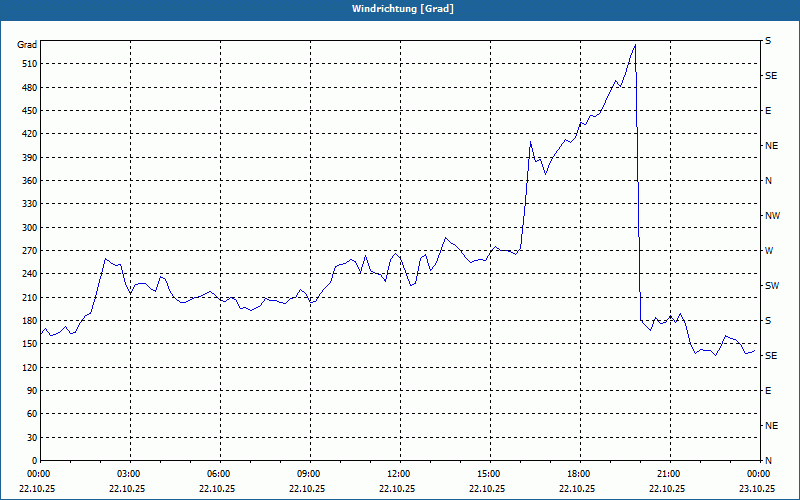Select the S compass label level with 180
Screen dimensions: 800x500
pyautogui.click(x=768, y=321)
